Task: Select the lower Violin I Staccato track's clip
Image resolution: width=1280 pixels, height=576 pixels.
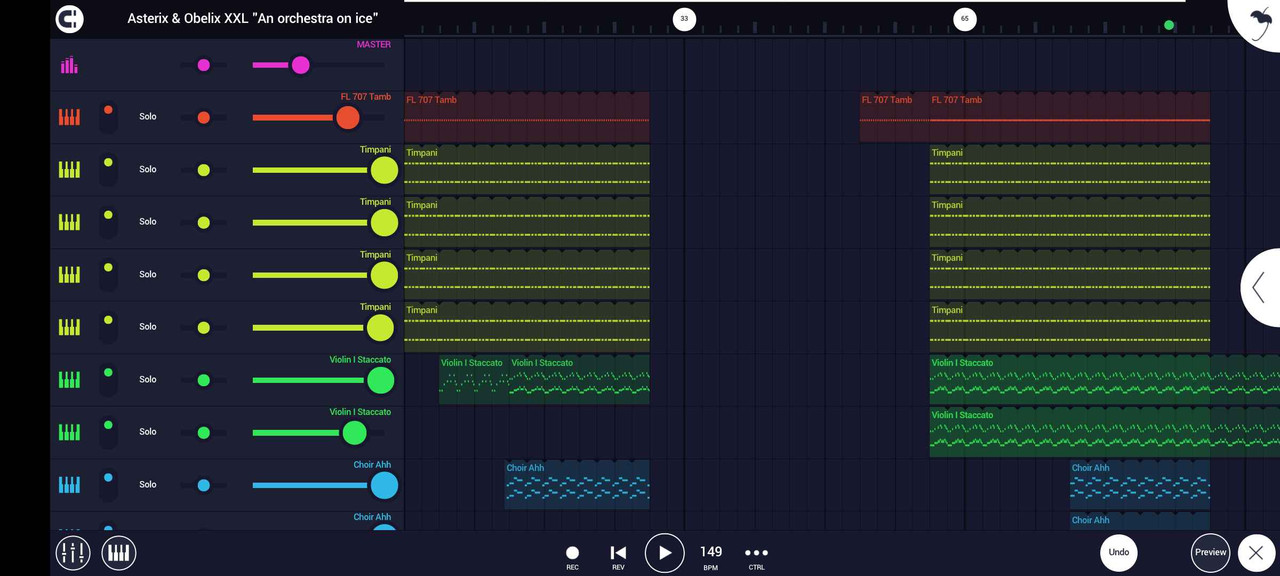Action: coord(1105,432)
